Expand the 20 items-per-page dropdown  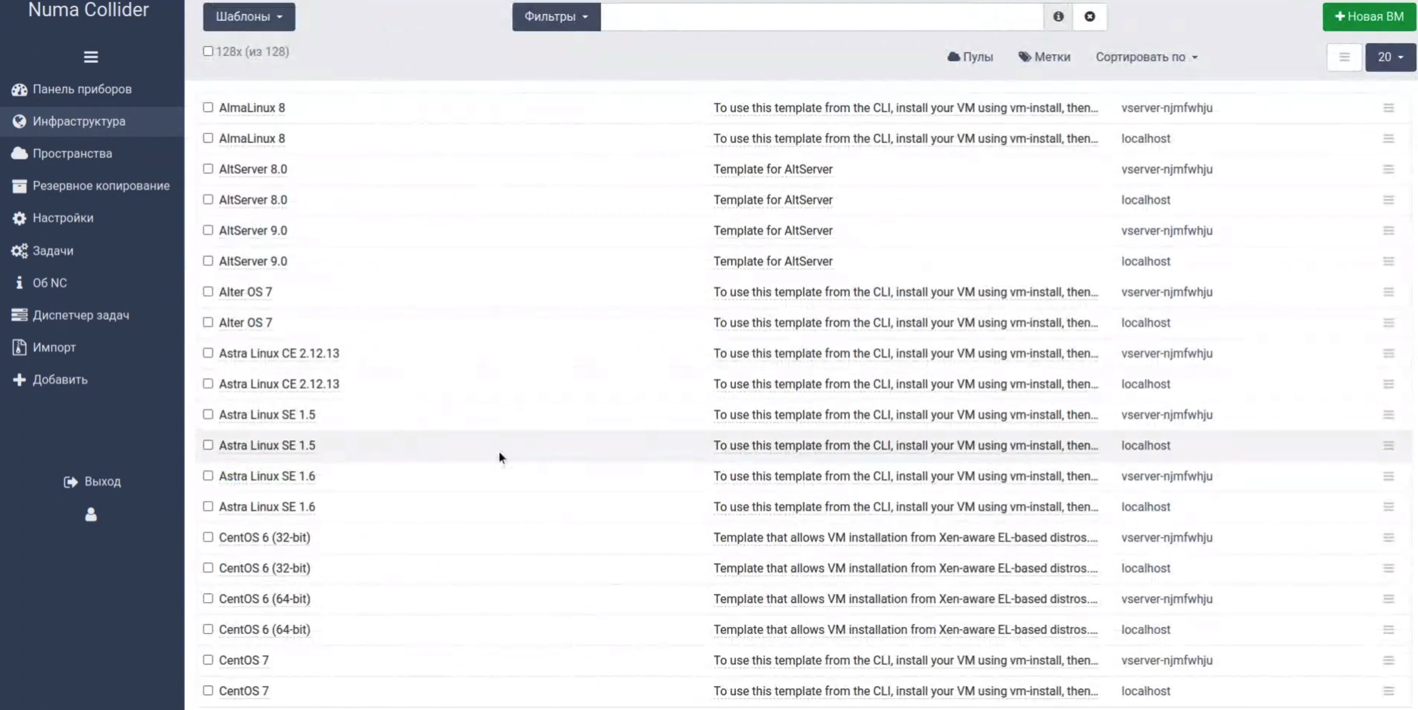1390,57
